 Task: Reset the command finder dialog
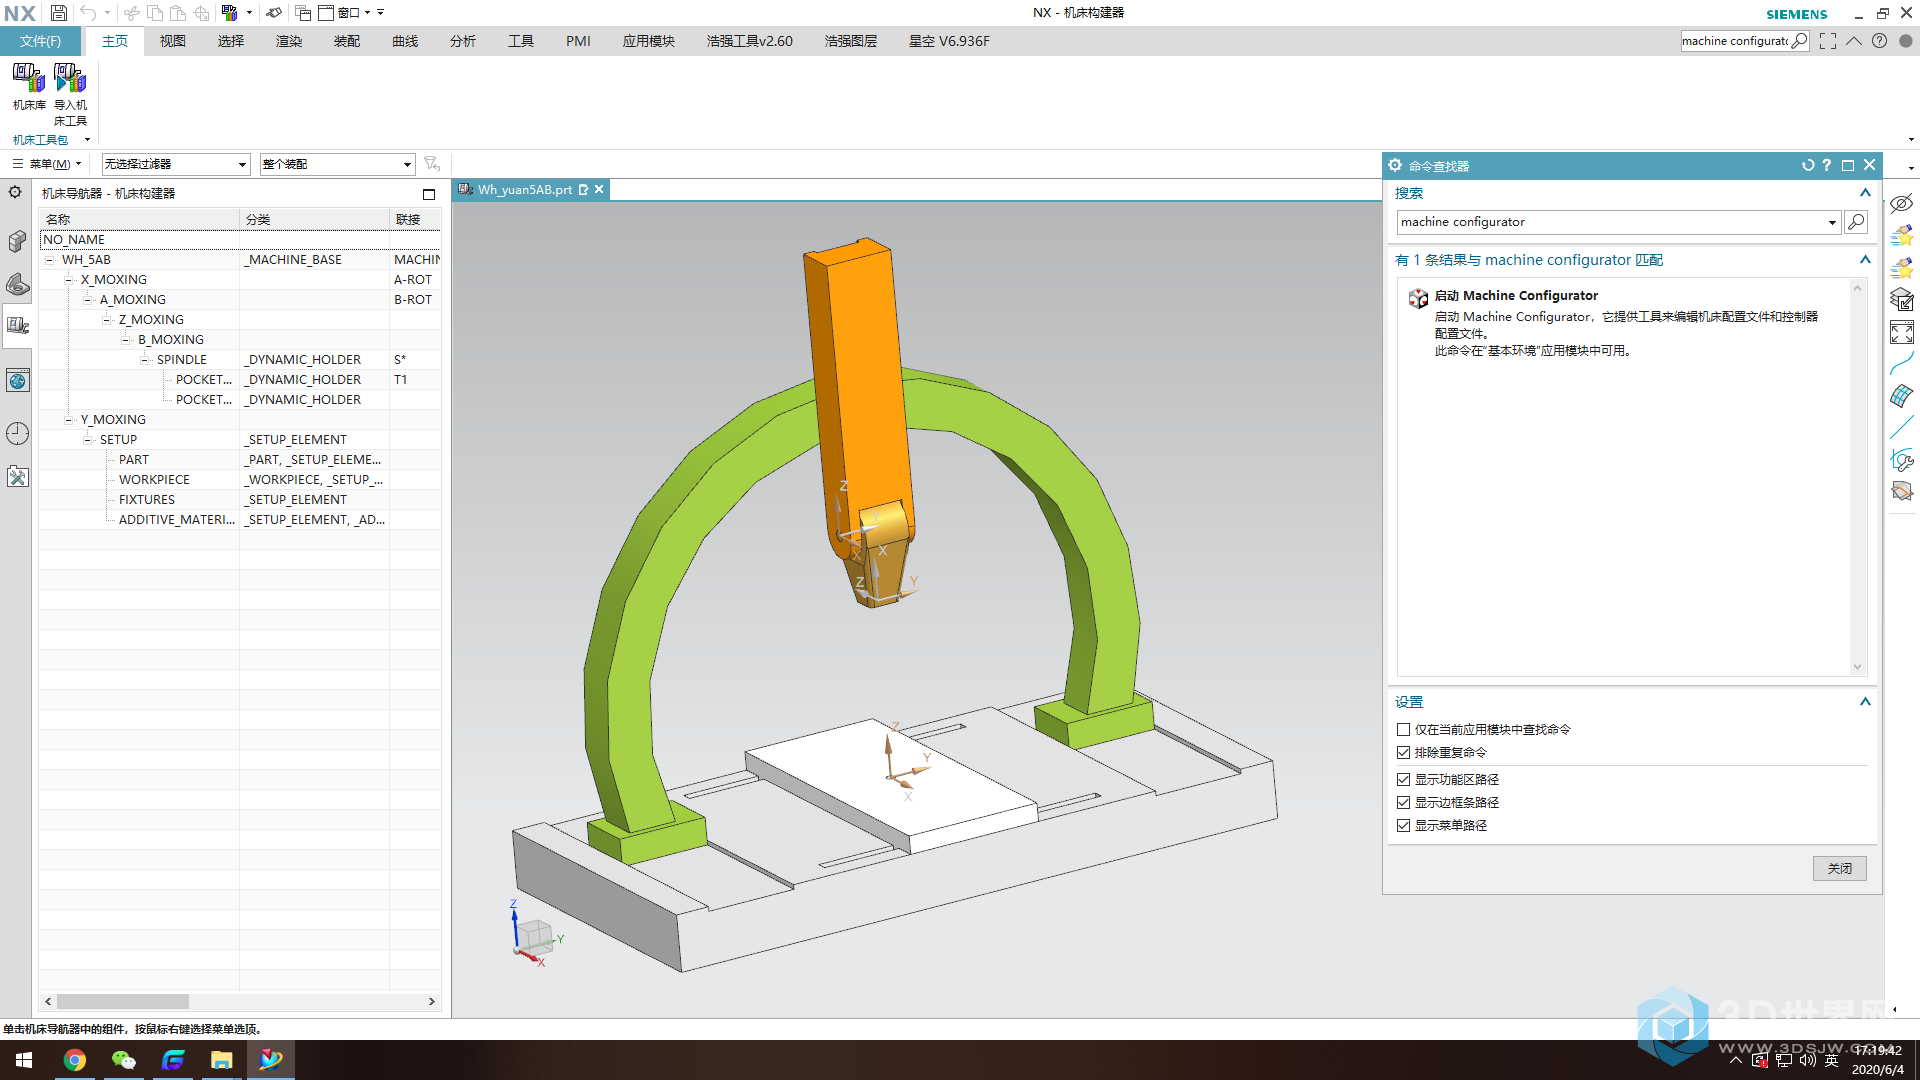click(x=1807, y=165)
